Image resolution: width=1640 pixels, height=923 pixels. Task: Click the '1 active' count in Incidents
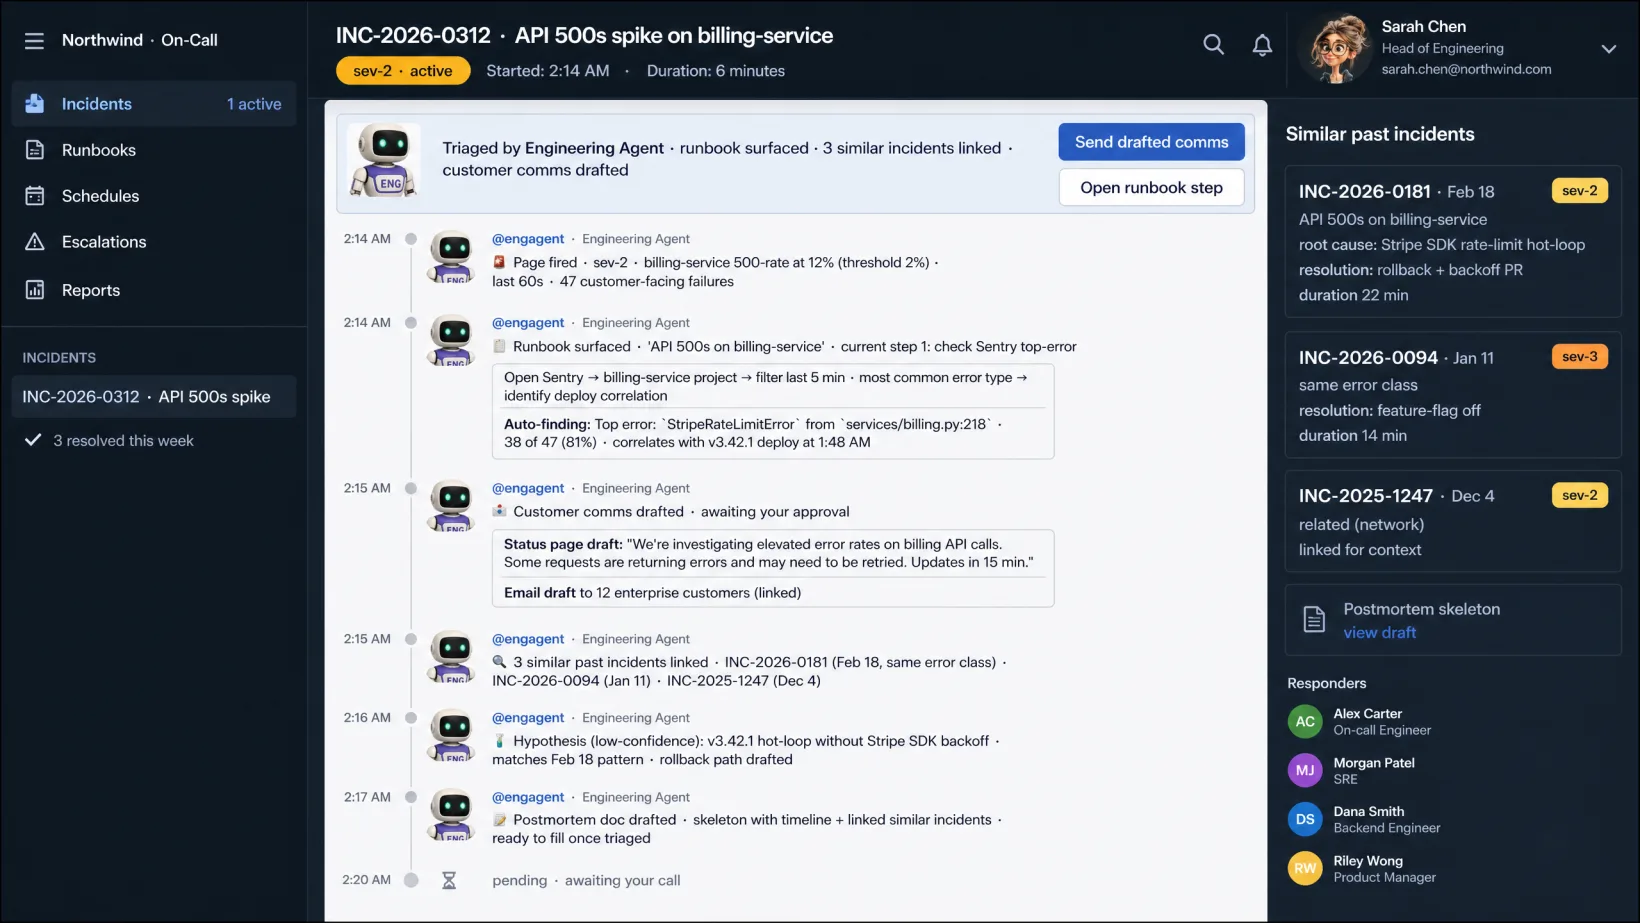pyautogui.click(x=254, y=104)
